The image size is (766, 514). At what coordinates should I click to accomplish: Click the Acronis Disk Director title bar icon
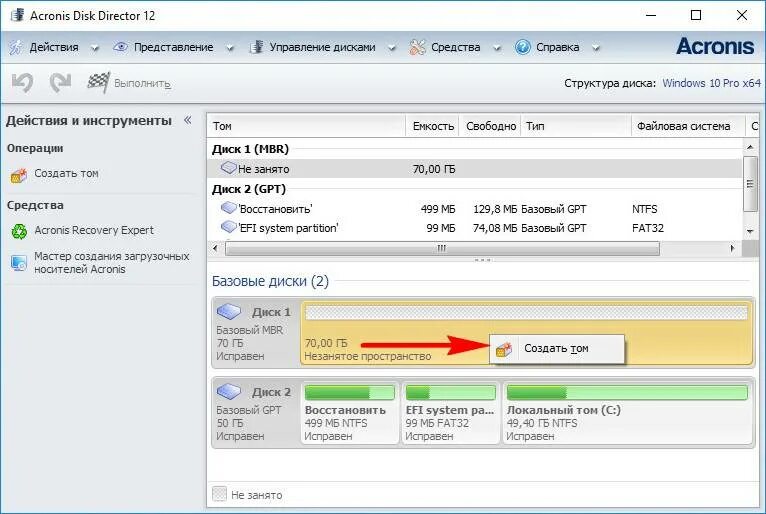coord(18,15)
